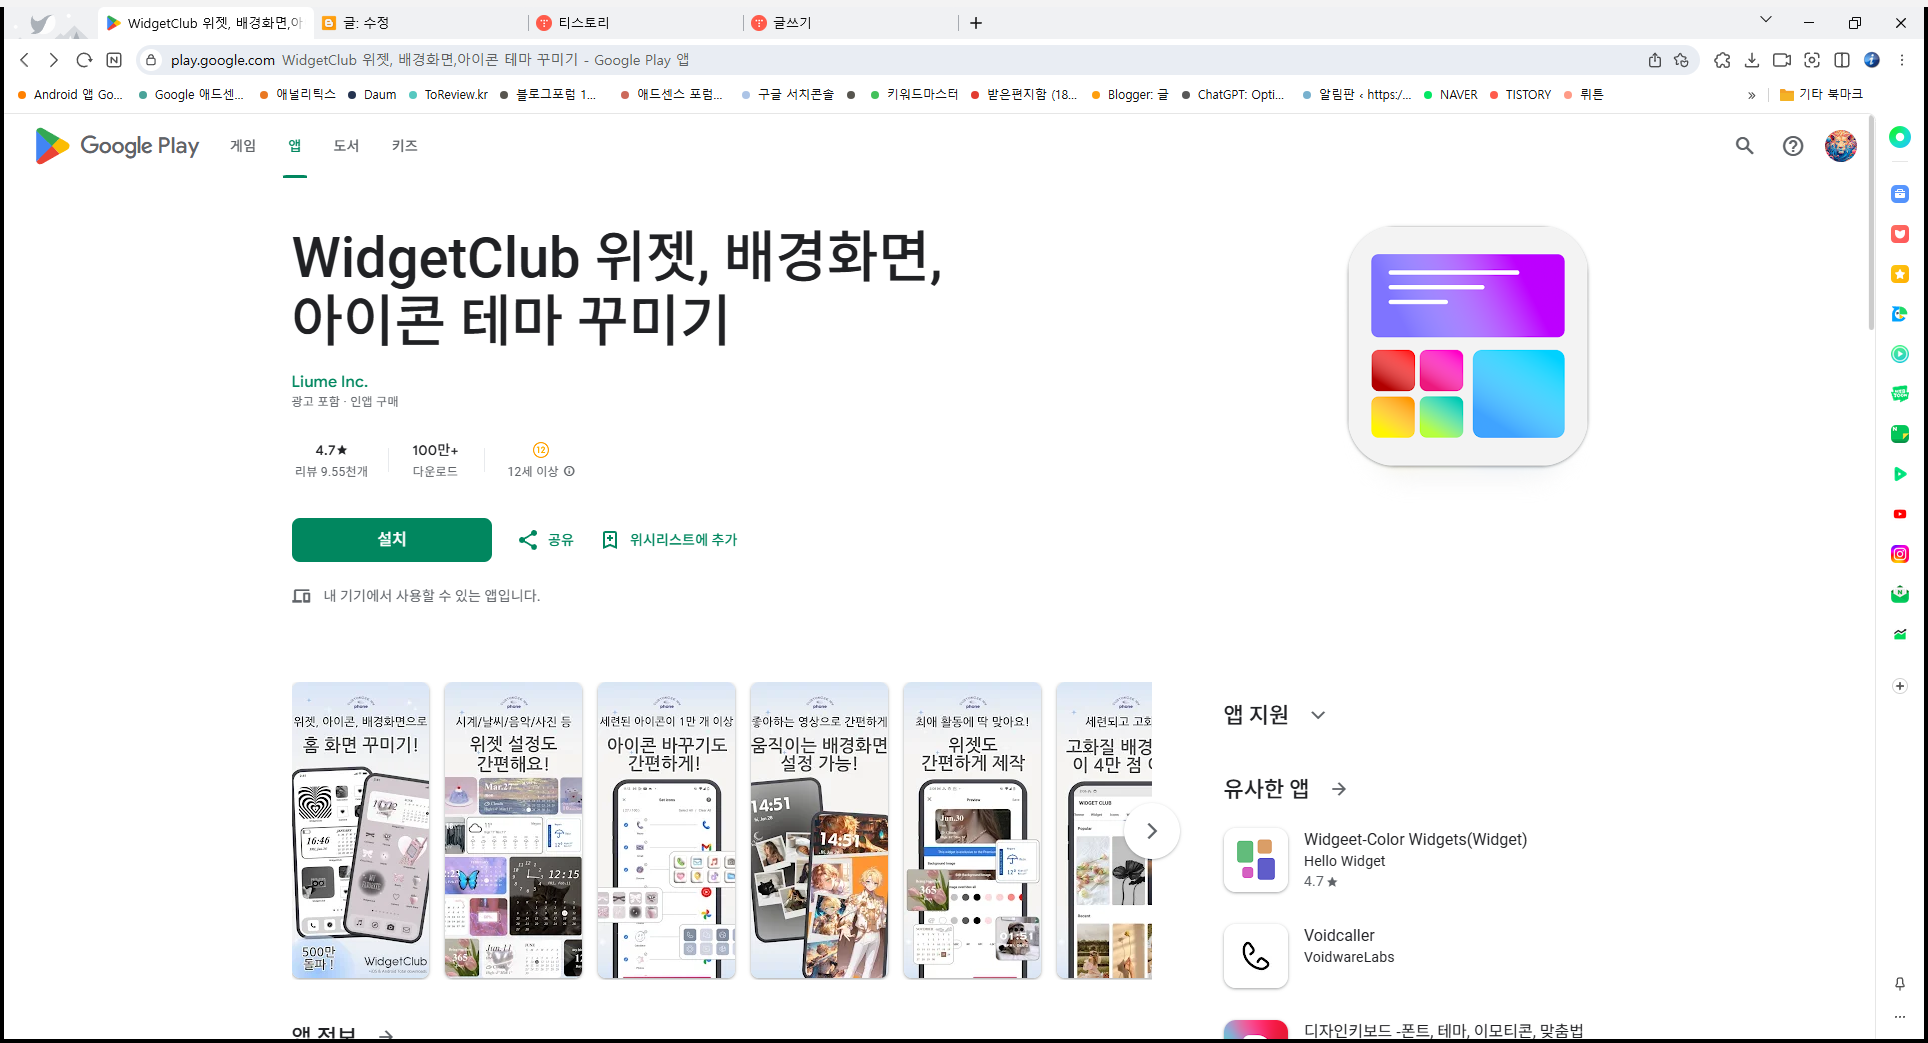Screen dimensions: 1928x1043
Task: Open the tab list dropdown arrow
Action: 1766,20
